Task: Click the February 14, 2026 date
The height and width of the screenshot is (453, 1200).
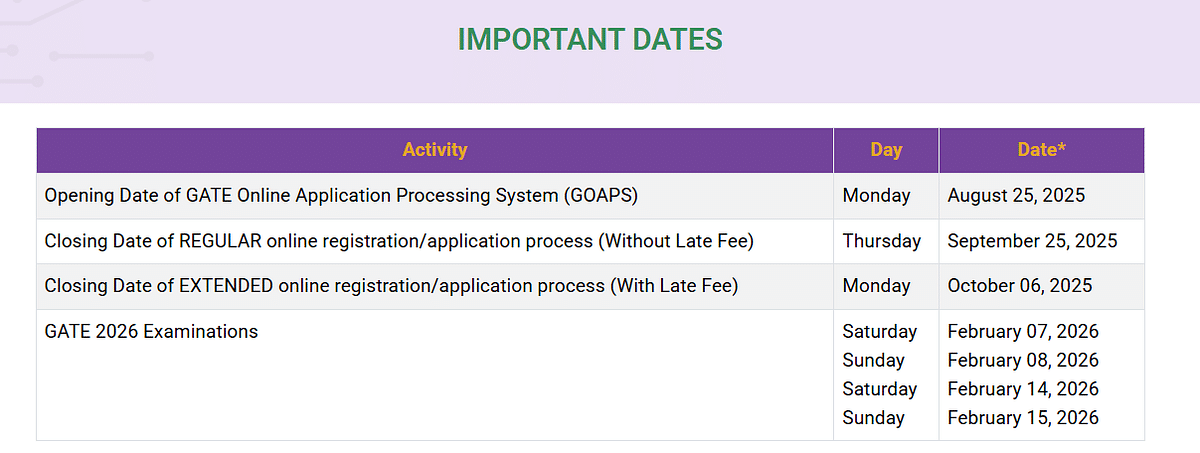Action: (x=1023, y=389)
